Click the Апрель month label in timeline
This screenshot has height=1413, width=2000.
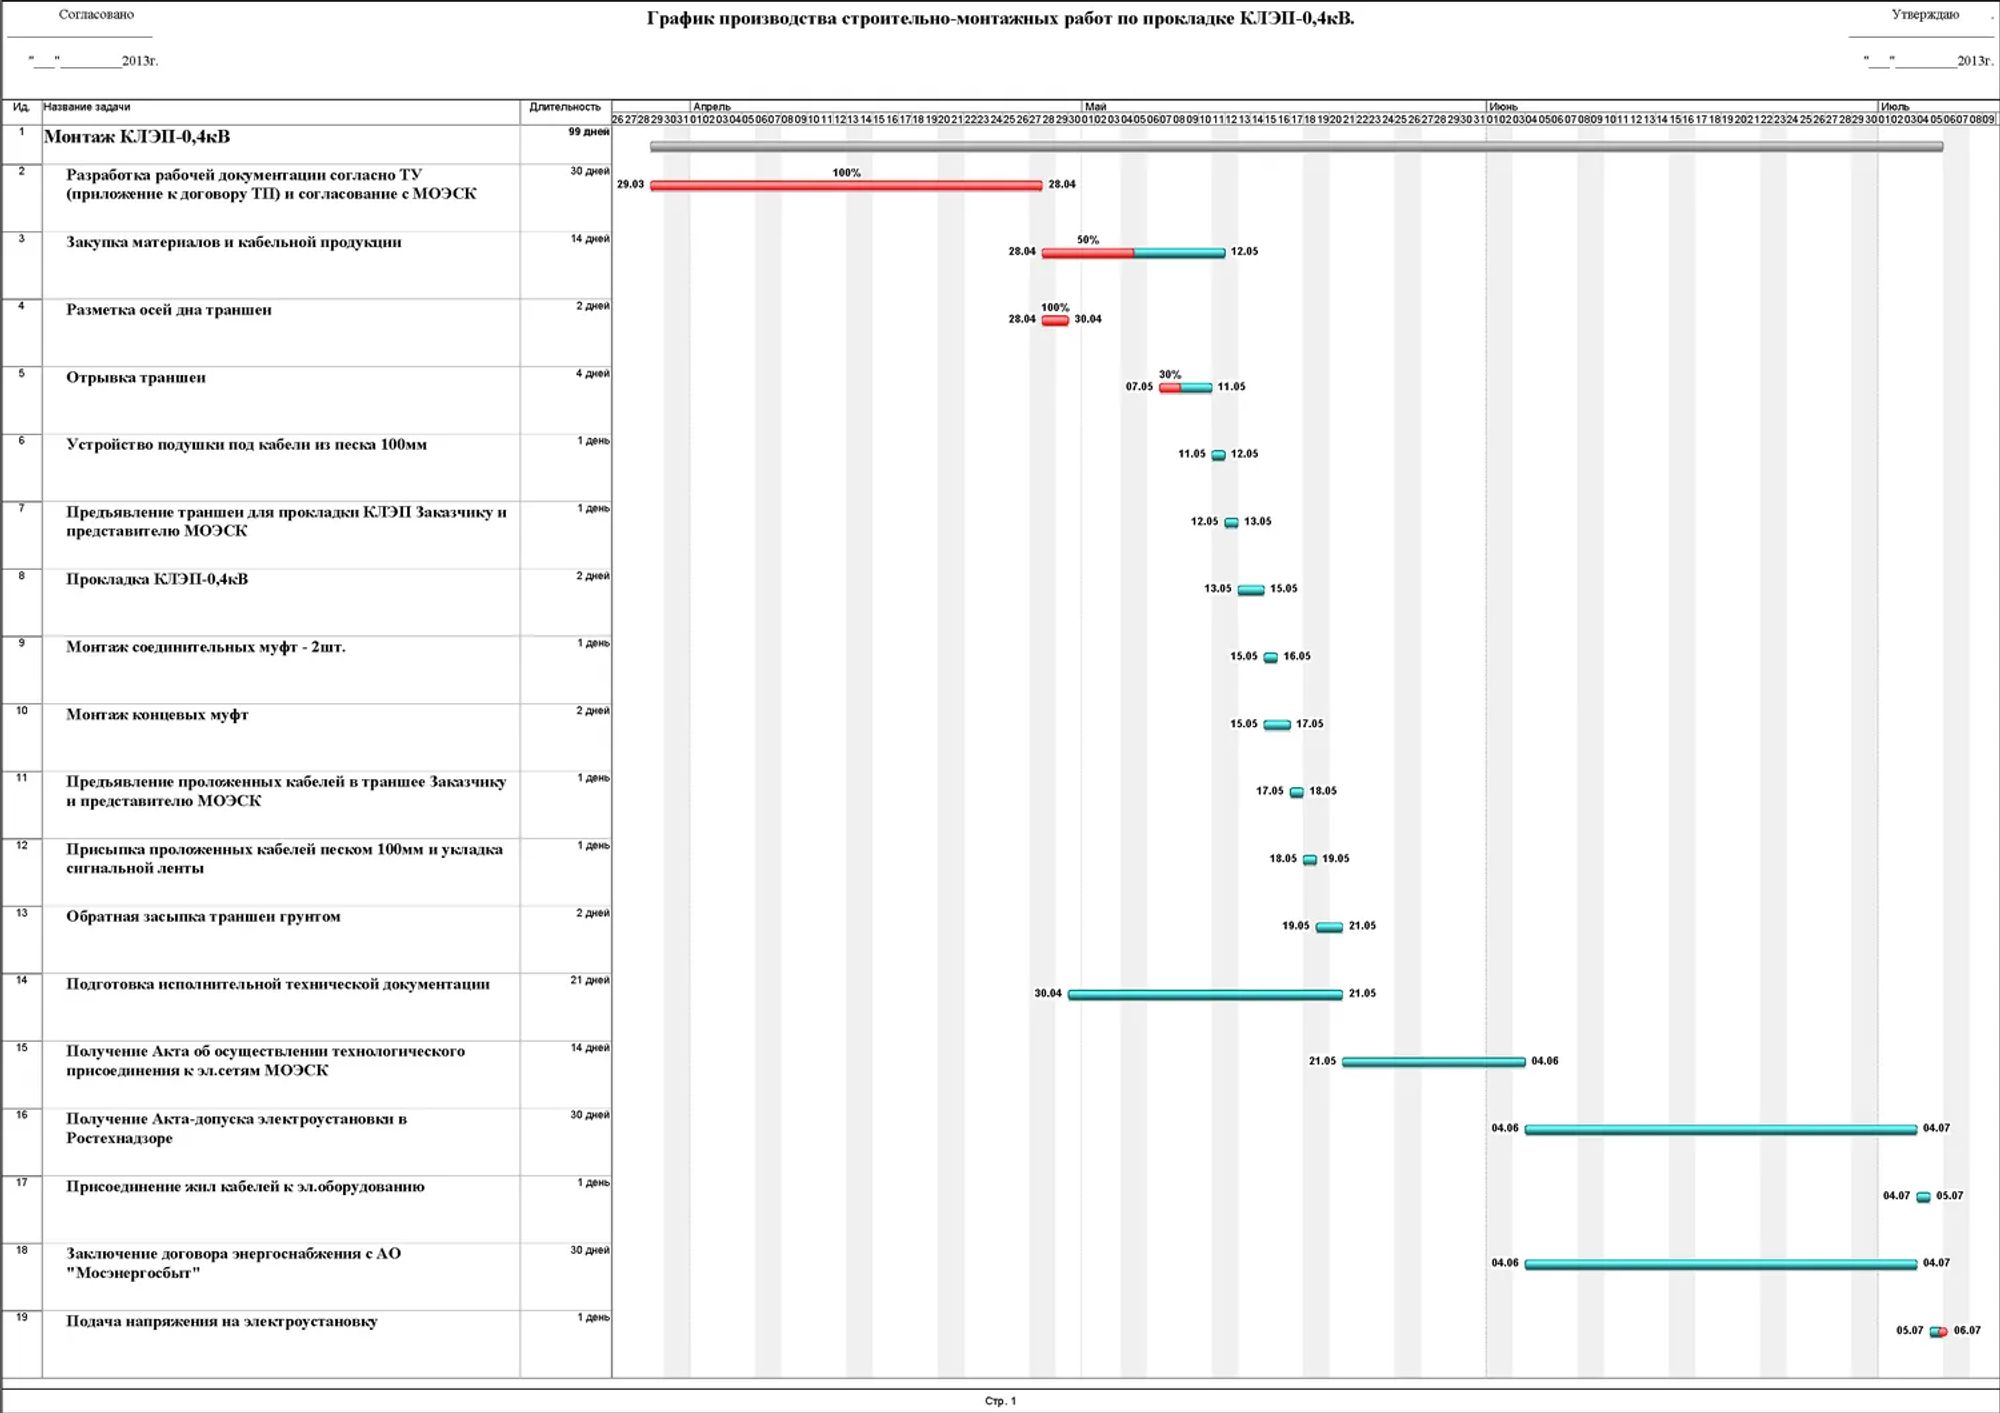712,106
